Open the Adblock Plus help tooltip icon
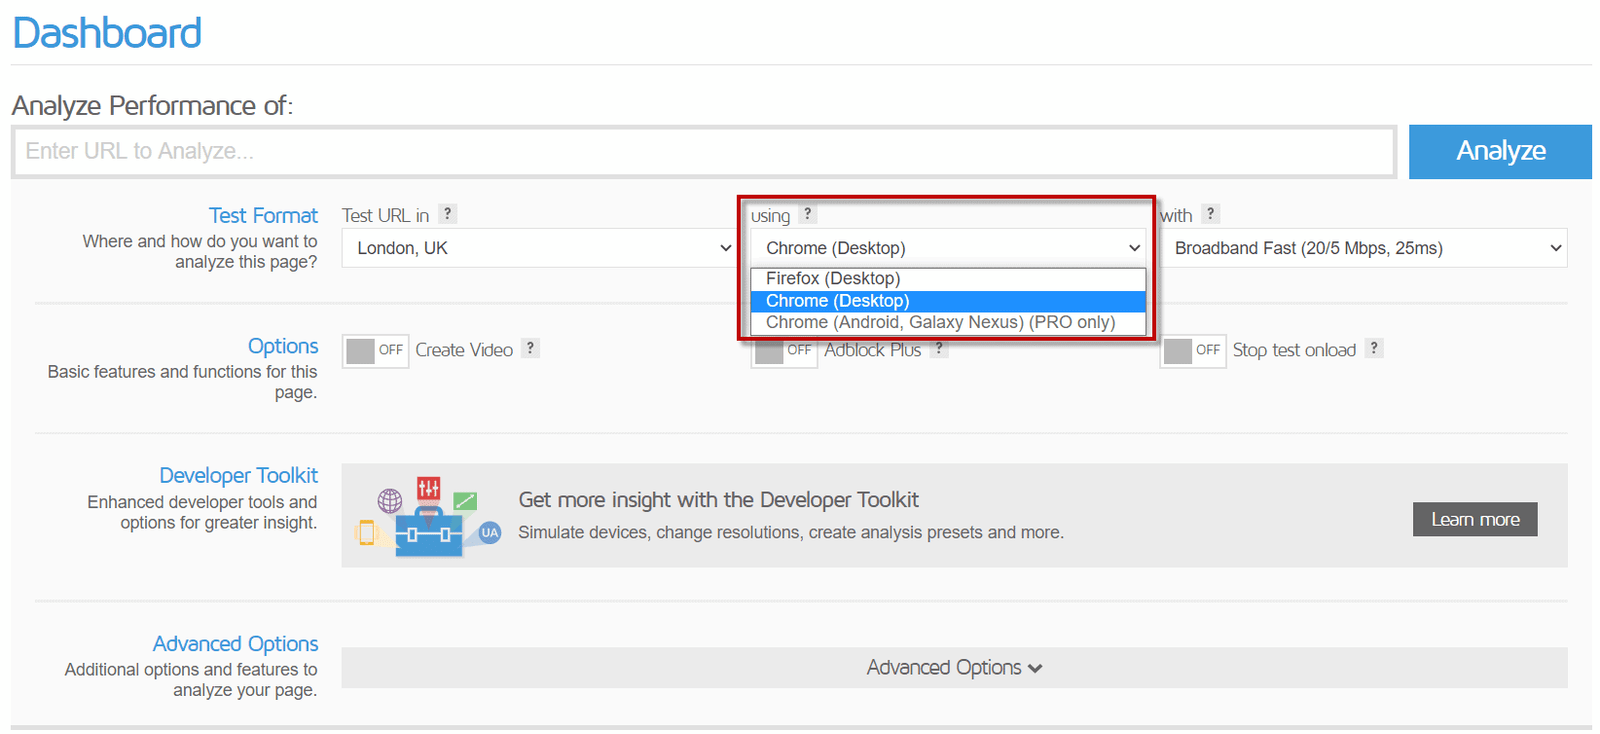The height and width of the screenshot is (734, 1600). pos(939,348)
